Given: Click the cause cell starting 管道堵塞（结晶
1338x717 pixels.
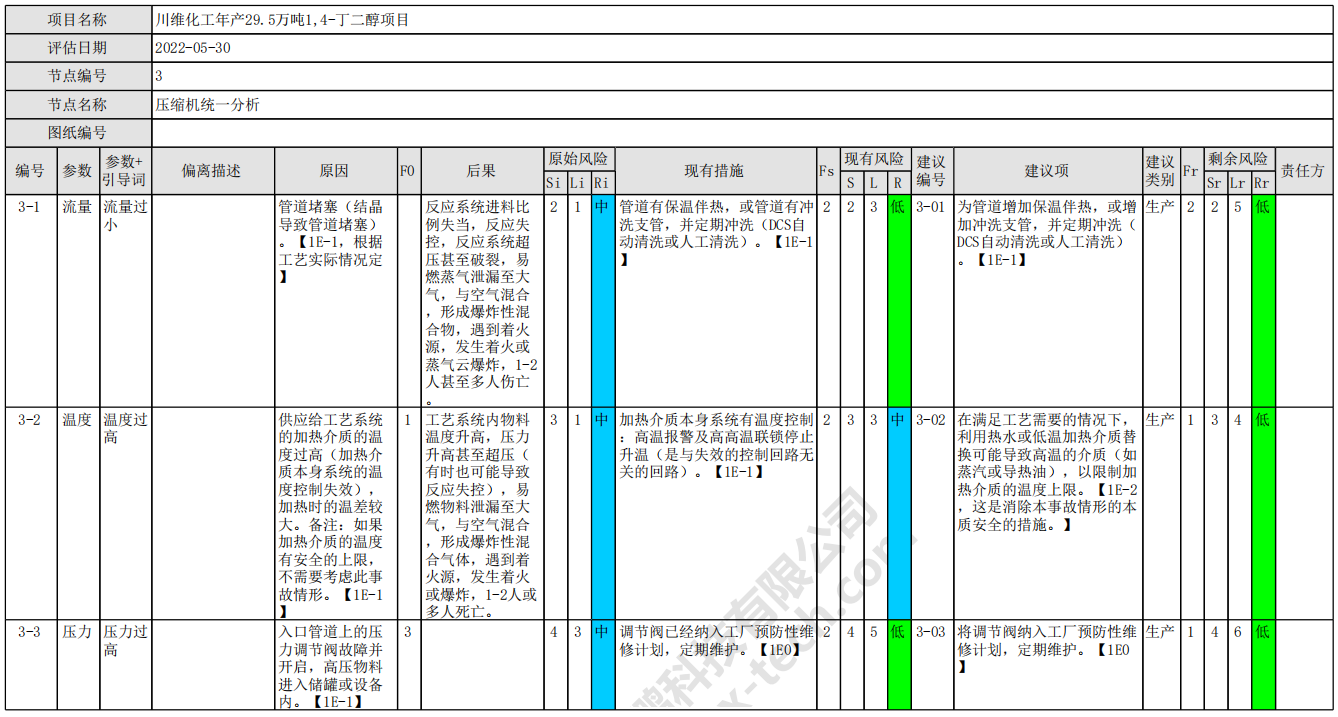Looking at the screenshot, I should click(335, 301).
